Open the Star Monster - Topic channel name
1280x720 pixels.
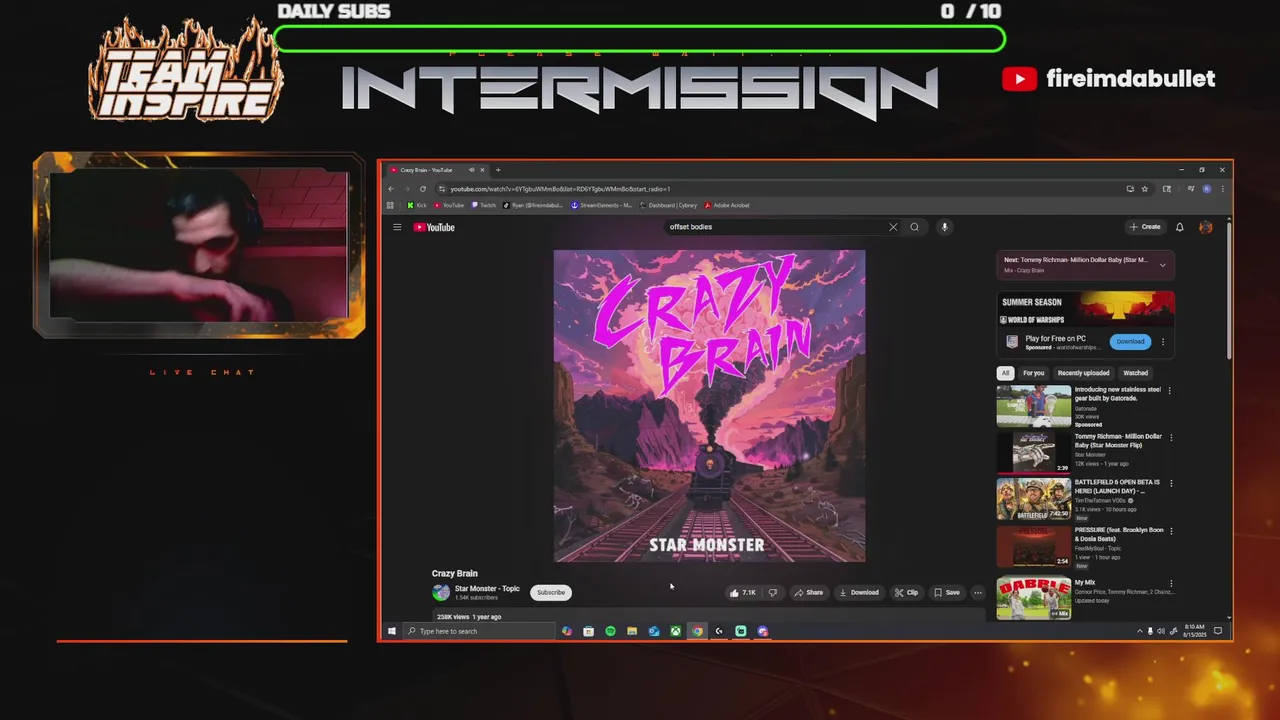point(487,589)
